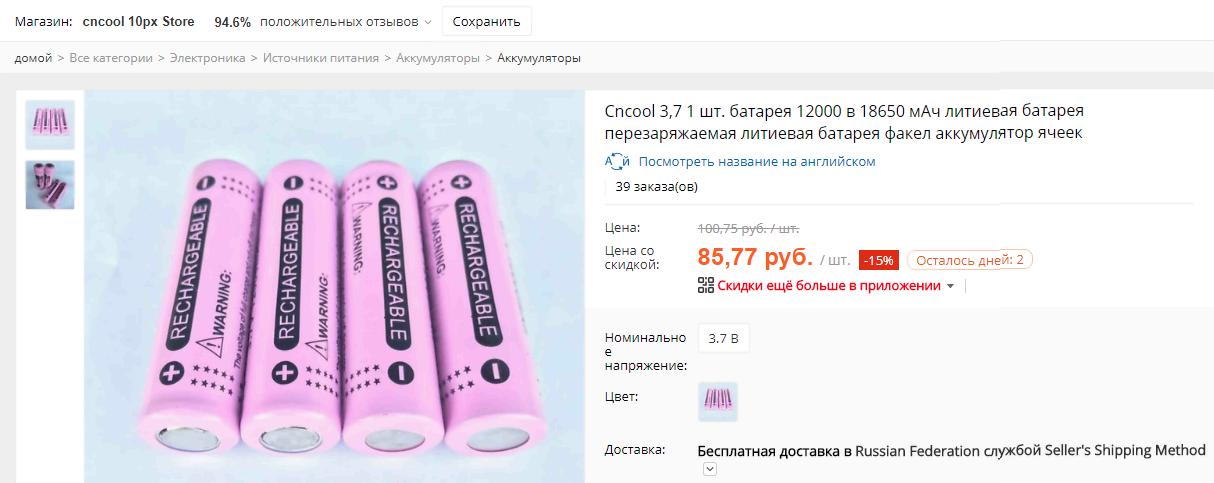Open the first Аккумуляторы breadcrumb link
Screen dimensions: 1214x483
[438, 58]
